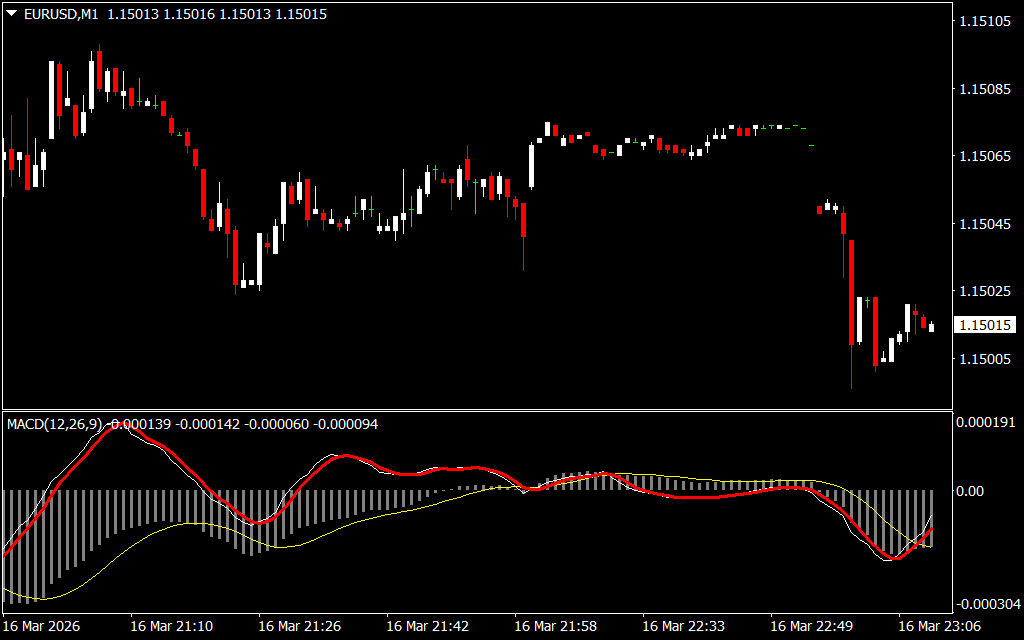Click the 1.15005 price axis label
The image size is (1024, 640).
pyautogui.click(x=987, y=359)
